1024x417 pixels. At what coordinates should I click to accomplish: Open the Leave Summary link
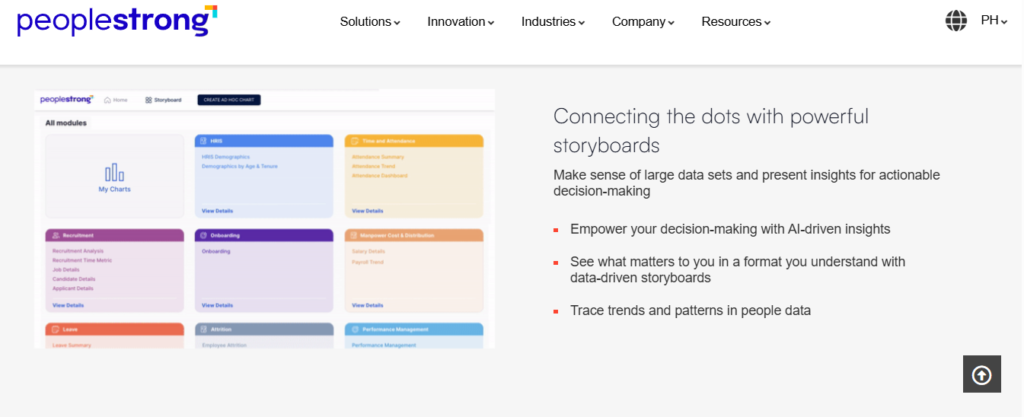[72, 345]
